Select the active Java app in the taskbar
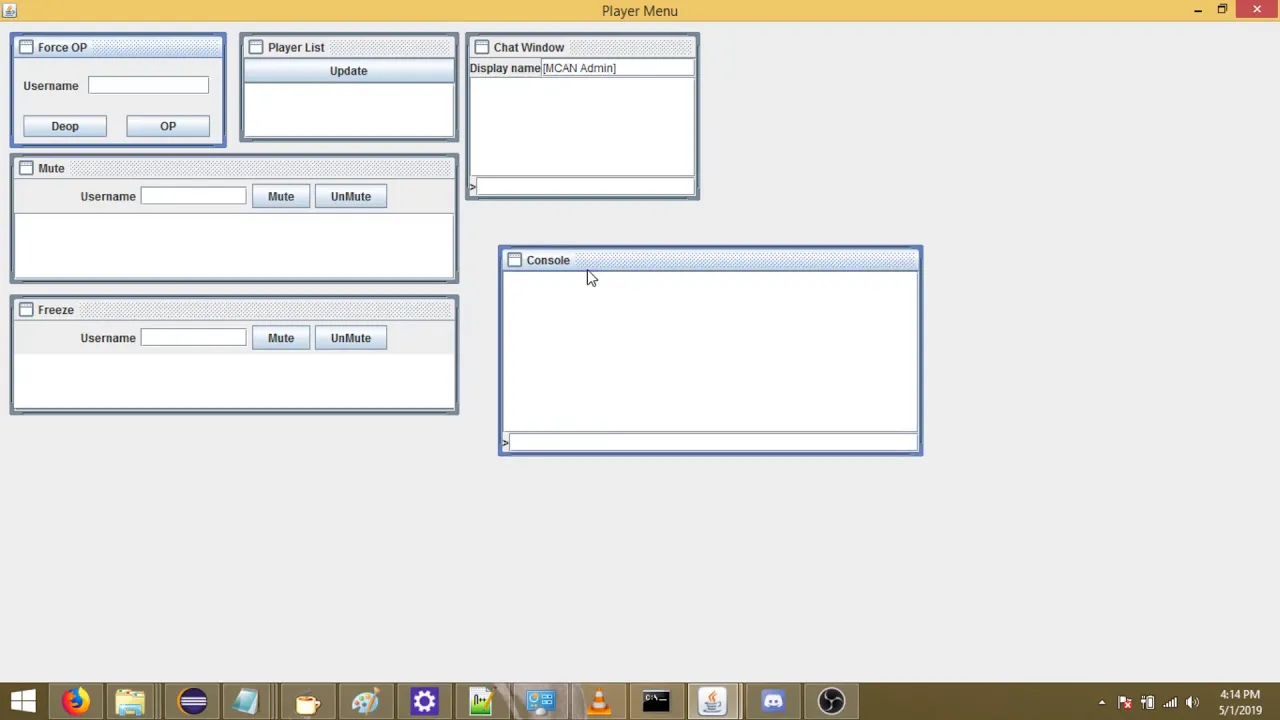The width and height of the screenshot is (1280, 720). [x=713, y=701]
